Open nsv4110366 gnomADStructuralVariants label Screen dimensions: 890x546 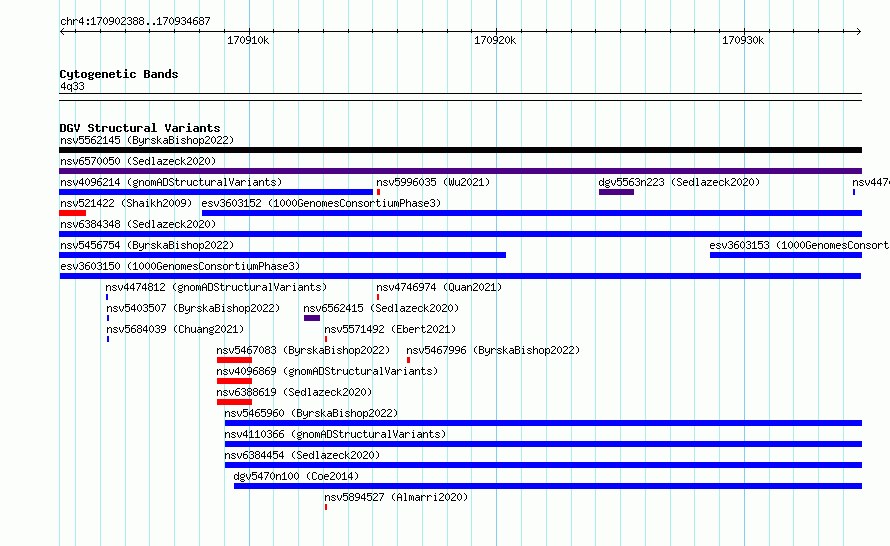point(335,434)
